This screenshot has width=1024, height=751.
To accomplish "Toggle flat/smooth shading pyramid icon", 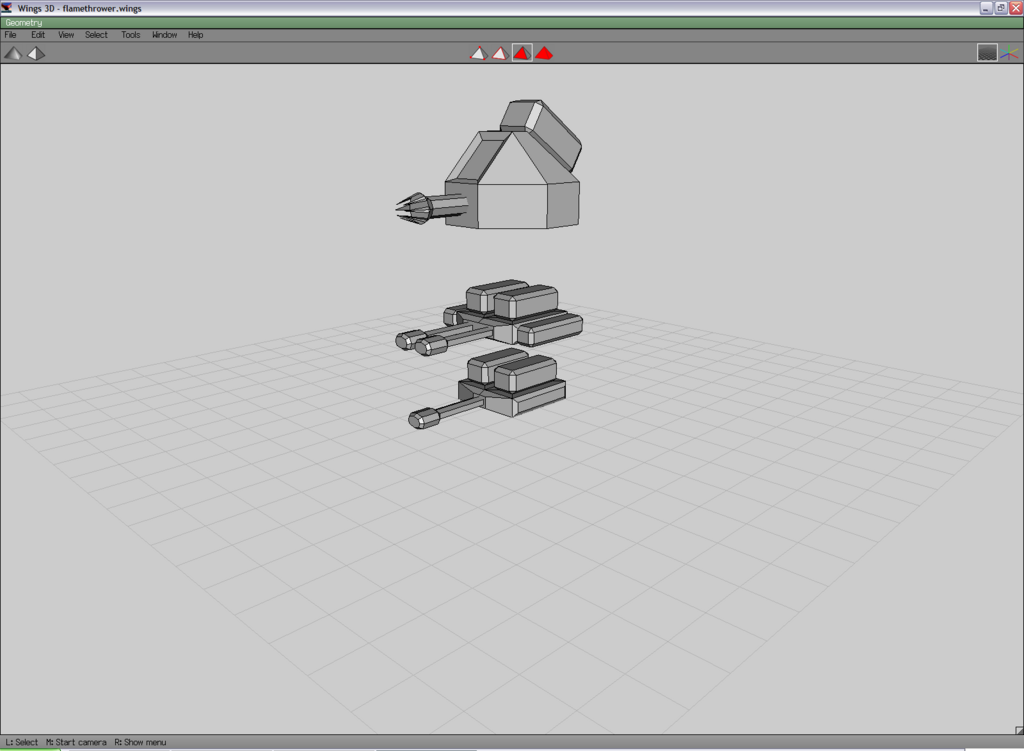I will [x=13, y=53].
